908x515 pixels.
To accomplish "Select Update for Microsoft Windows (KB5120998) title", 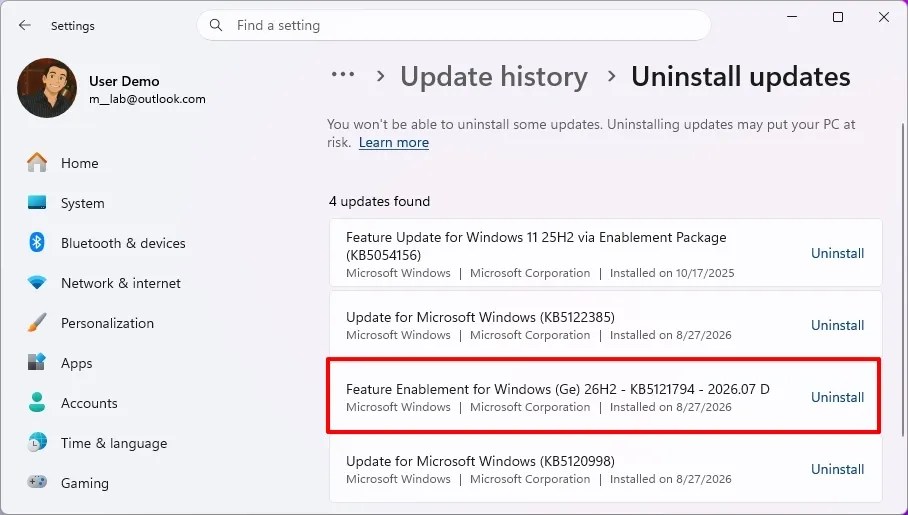I will pos(480,462).
